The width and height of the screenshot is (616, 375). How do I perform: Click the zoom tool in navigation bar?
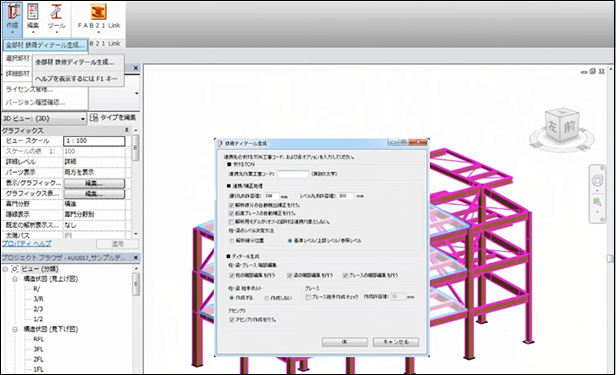(597, 202)
